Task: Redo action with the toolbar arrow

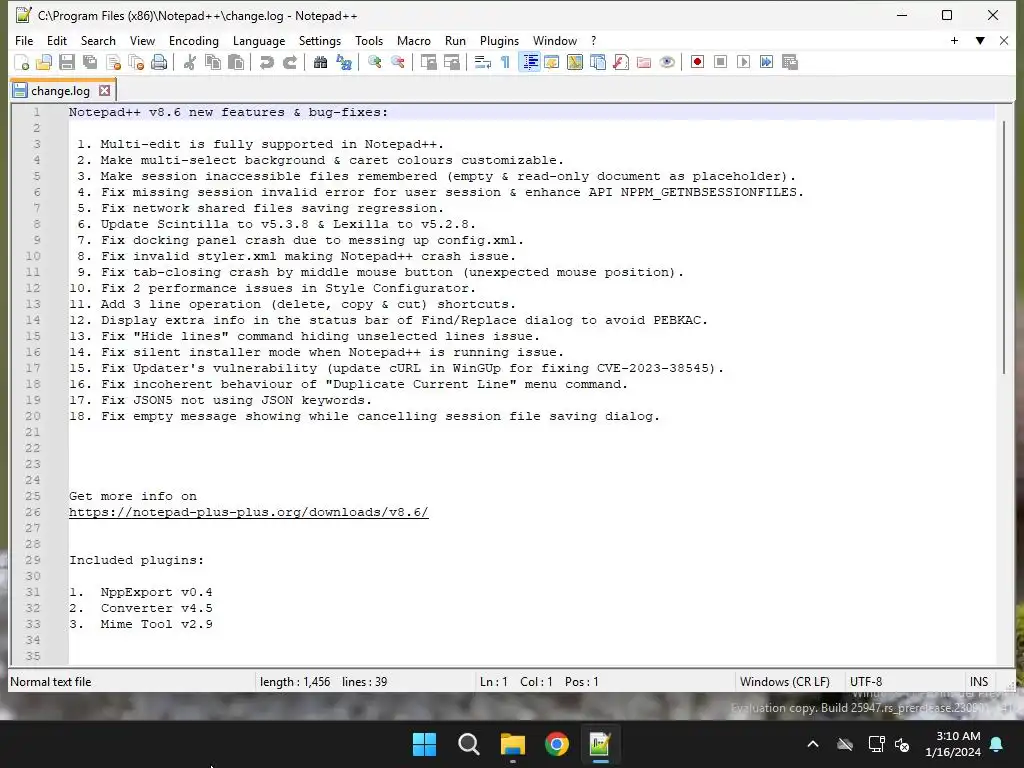Action: 290,63
